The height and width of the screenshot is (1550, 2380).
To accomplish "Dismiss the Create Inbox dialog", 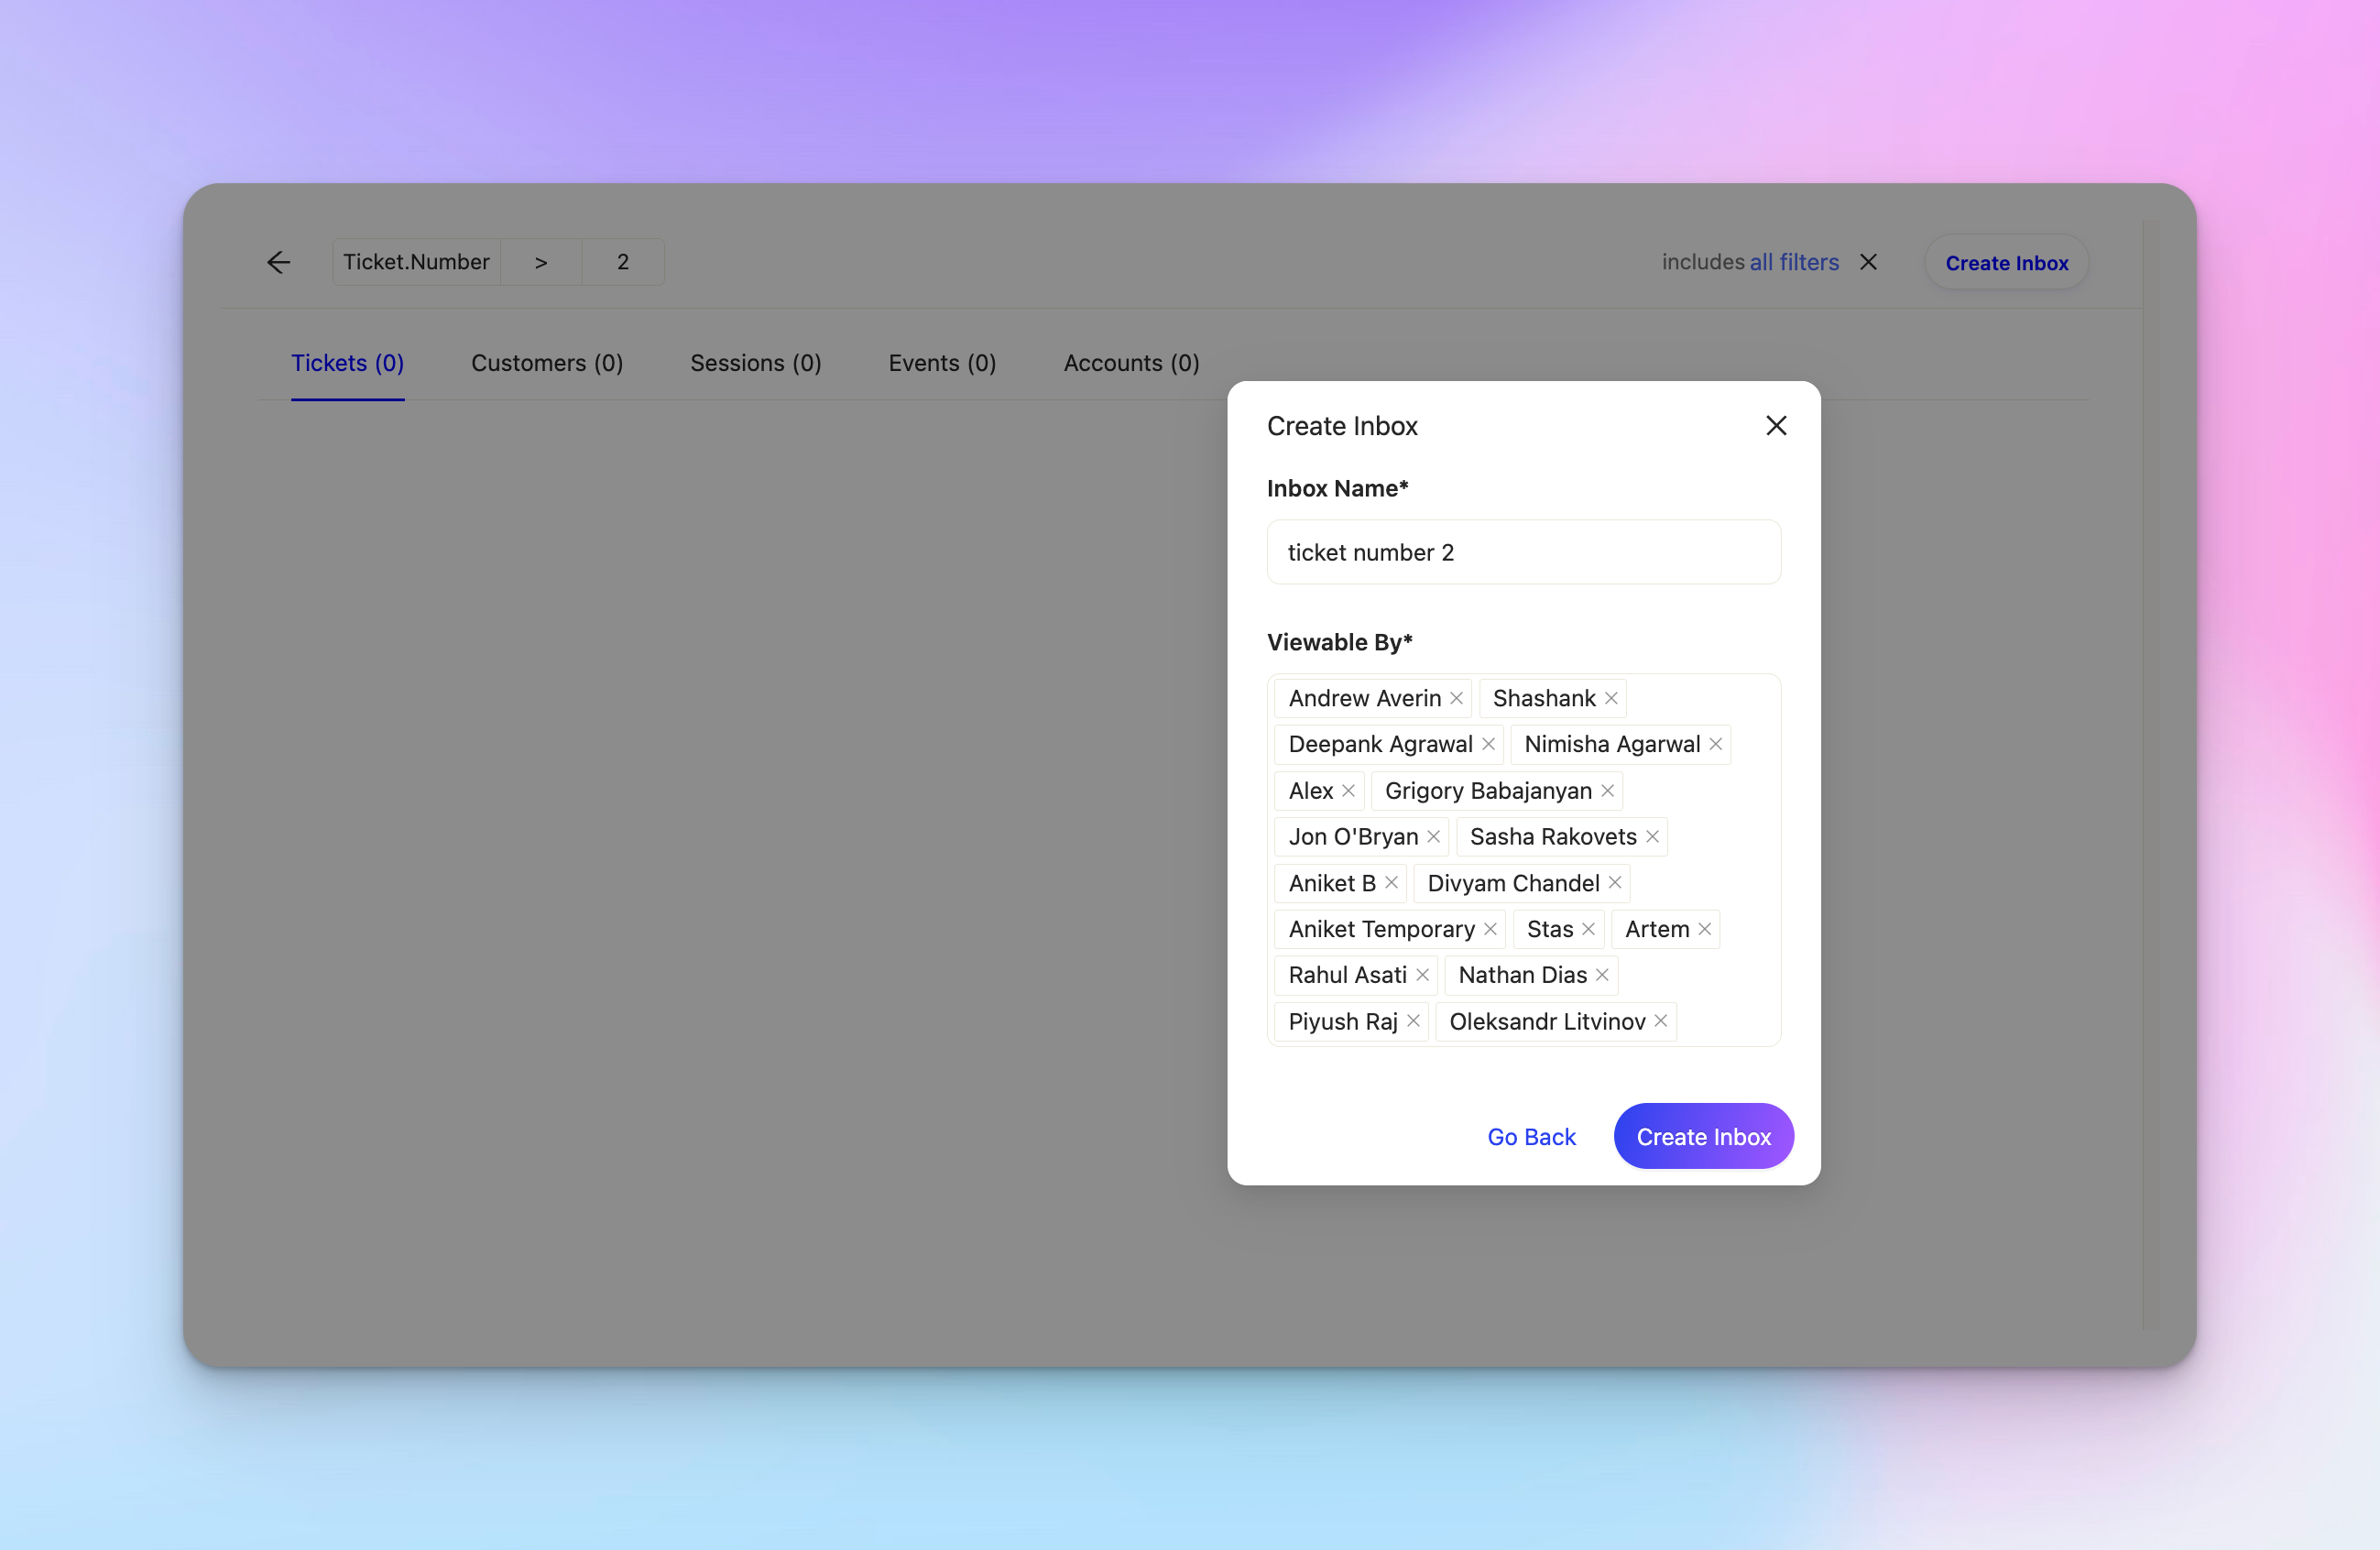I will tap(1775, 425).
